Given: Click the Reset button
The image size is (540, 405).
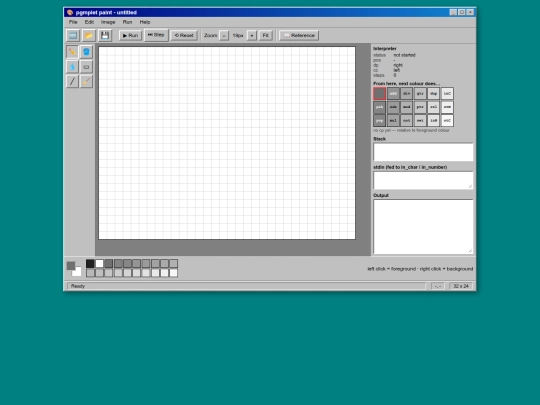Looking at the screenshot, I should point(184,35).
